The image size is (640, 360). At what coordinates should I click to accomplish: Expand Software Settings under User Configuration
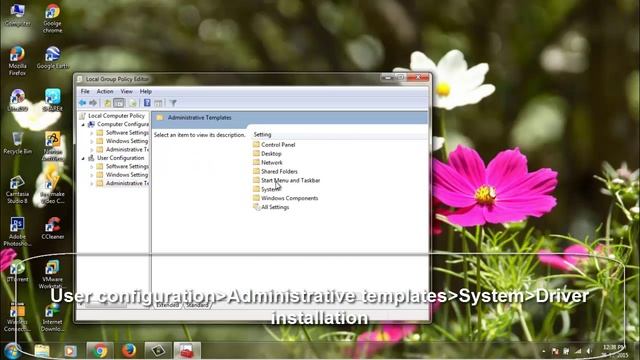[92, 167]
